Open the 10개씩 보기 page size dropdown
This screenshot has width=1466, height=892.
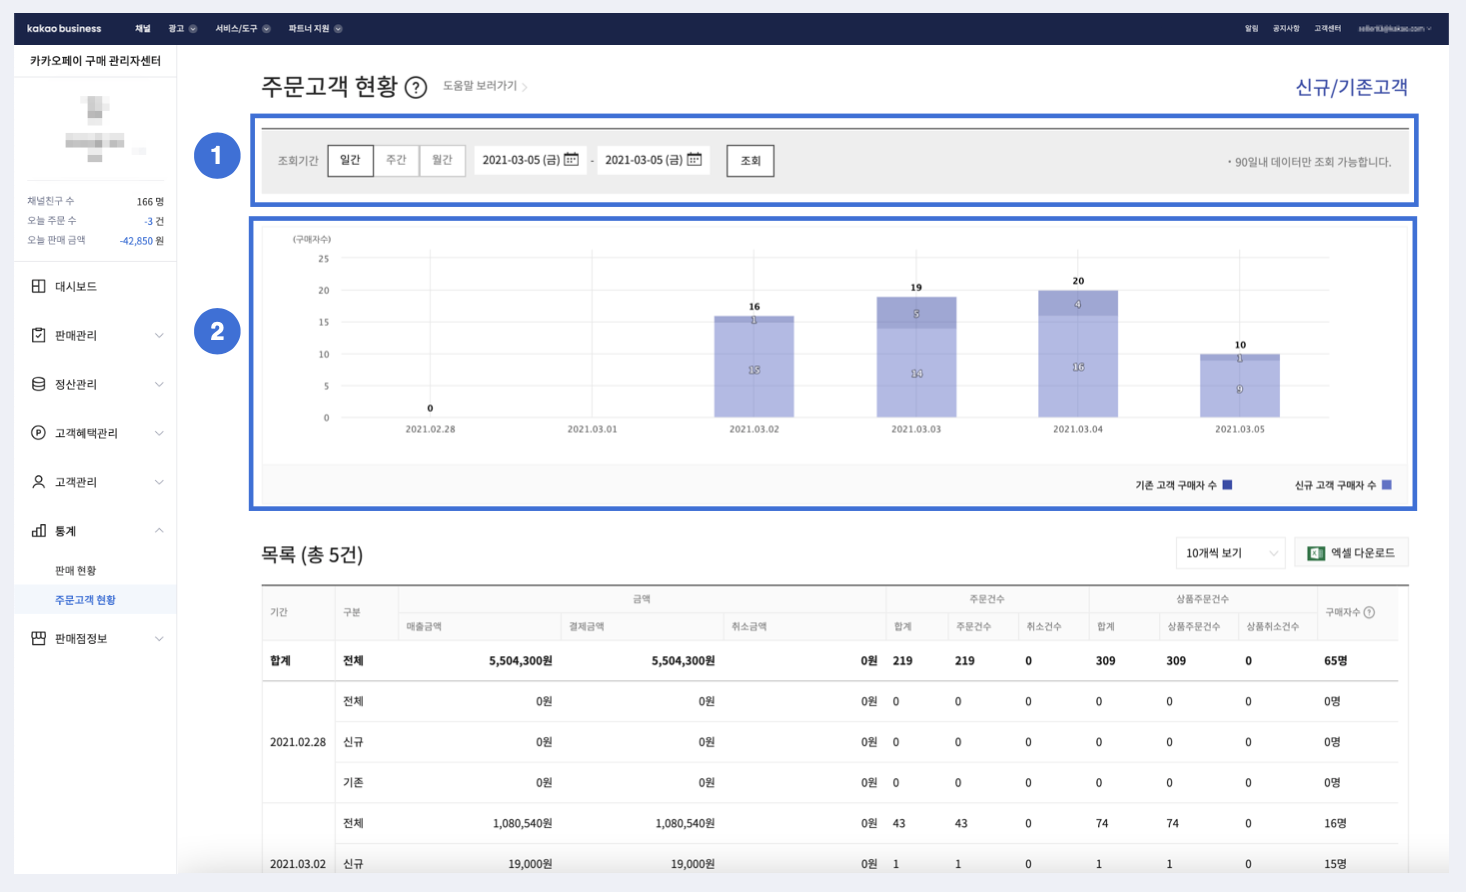point(1230,553)
